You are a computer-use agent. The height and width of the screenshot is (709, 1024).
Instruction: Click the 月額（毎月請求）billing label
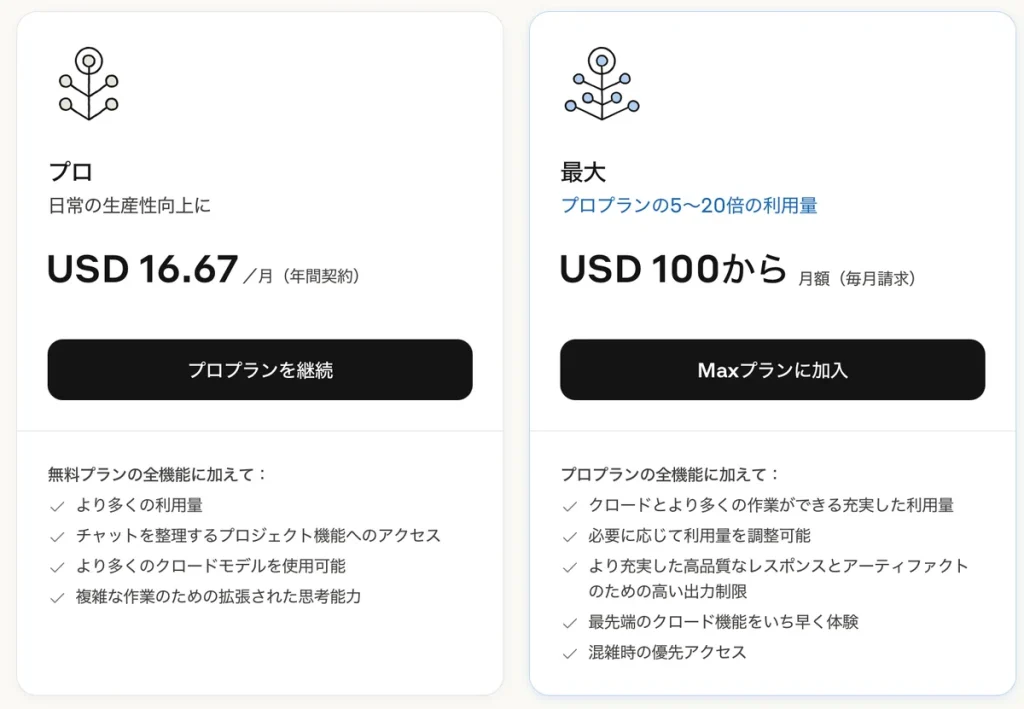click(857, 279)
